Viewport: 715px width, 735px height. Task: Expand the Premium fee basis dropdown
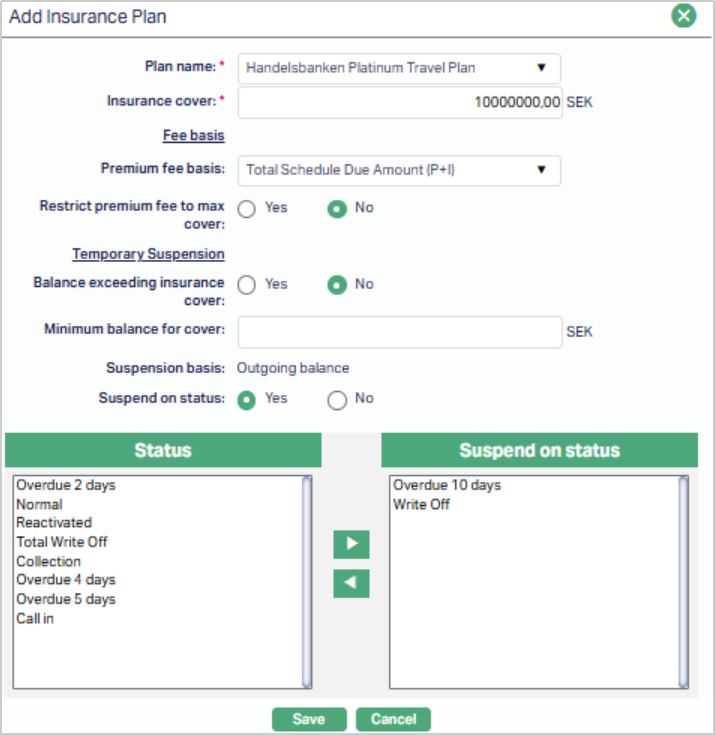point(399,170)
